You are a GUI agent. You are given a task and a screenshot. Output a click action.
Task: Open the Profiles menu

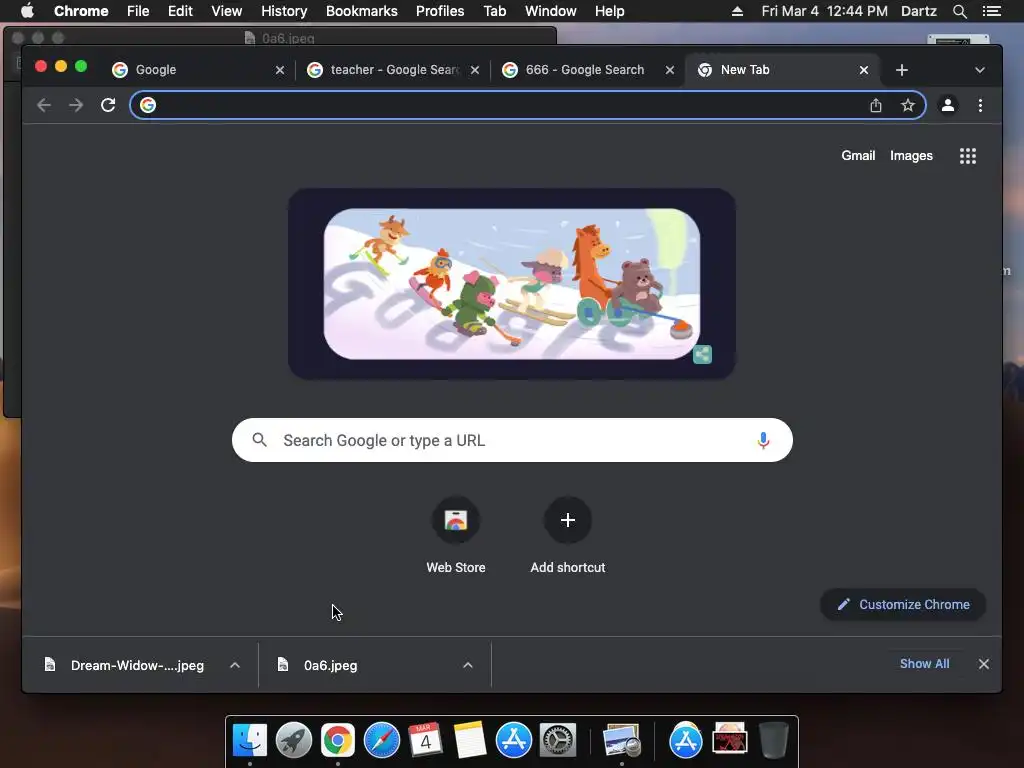440,11
